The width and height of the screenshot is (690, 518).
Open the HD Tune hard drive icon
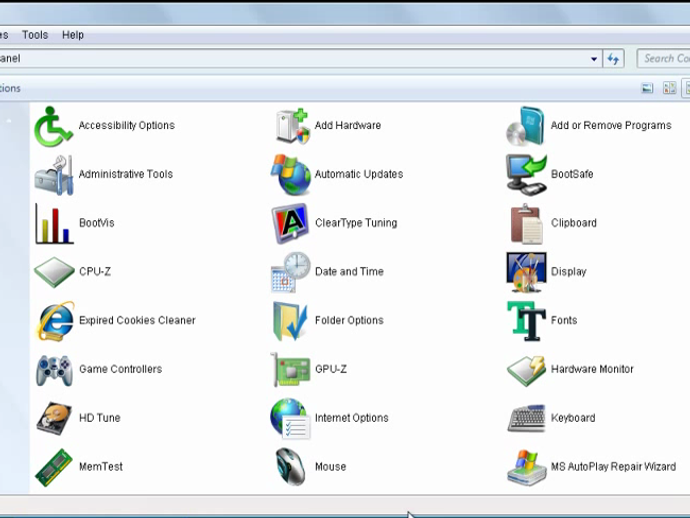54,418
